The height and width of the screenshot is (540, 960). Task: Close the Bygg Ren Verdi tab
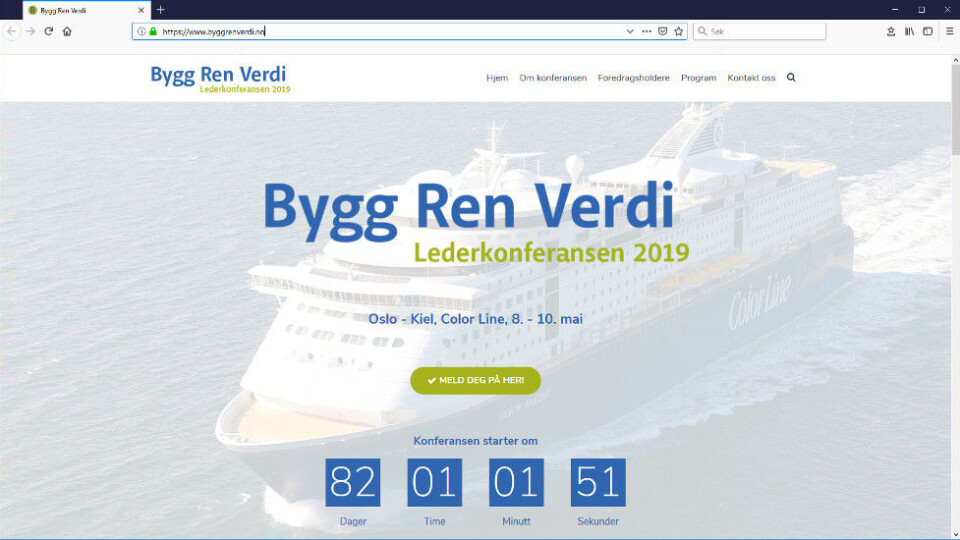[x=141, y=10]
